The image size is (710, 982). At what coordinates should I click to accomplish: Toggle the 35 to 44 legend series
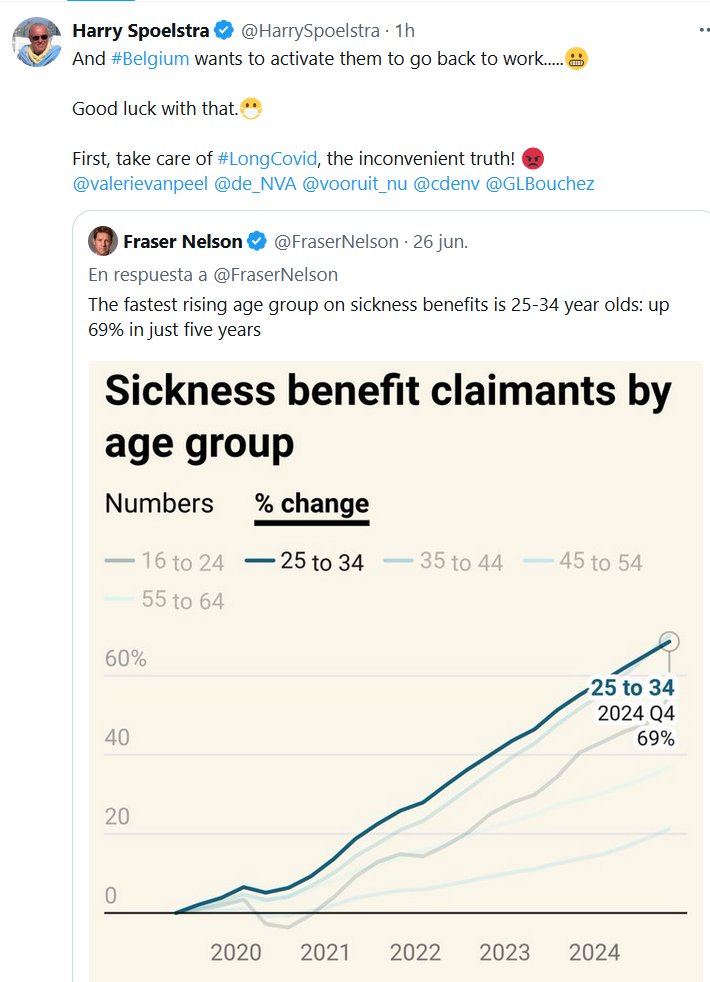coord(446,562)
